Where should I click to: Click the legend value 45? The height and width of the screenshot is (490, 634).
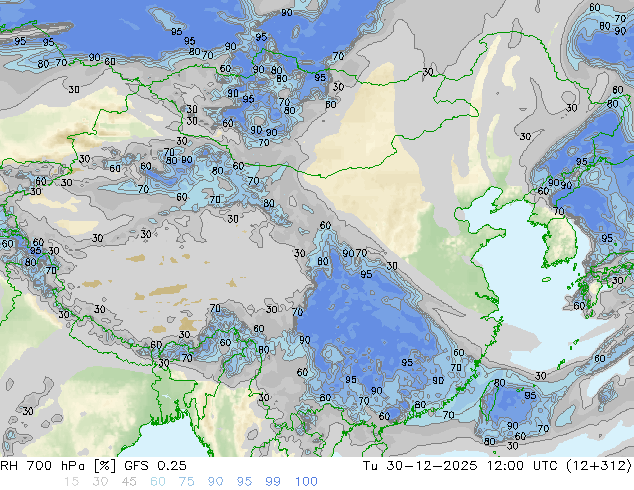tap(129, 482)
